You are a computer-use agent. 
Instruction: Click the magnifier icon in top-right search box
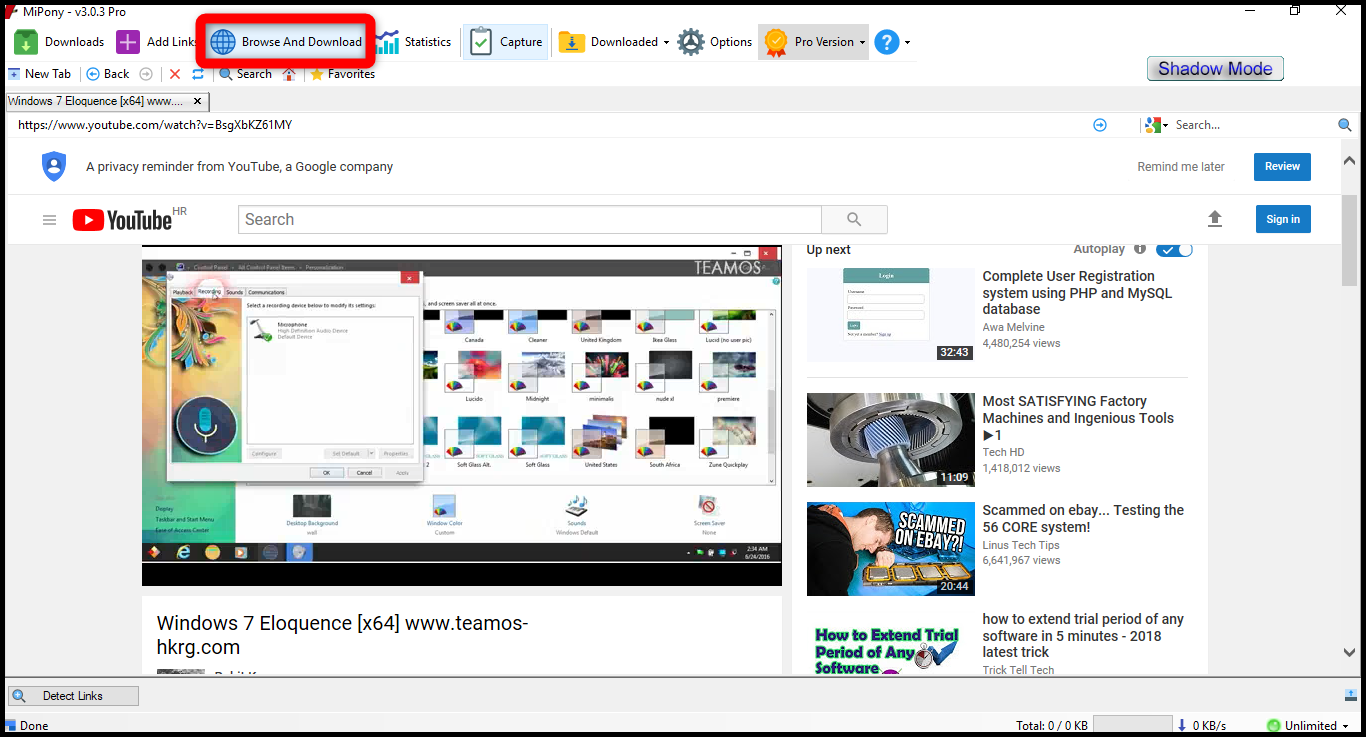pyautogui.click(x=1345, y=125)
